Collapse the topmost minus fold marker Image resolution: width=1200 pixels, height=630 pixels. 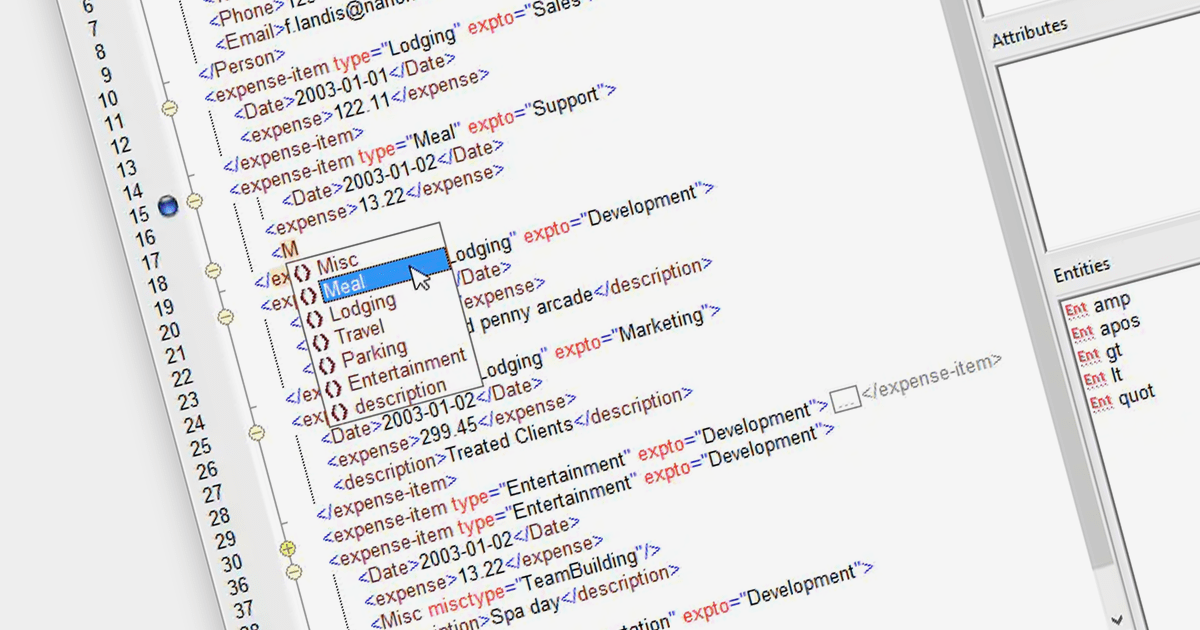coord(169,106)
